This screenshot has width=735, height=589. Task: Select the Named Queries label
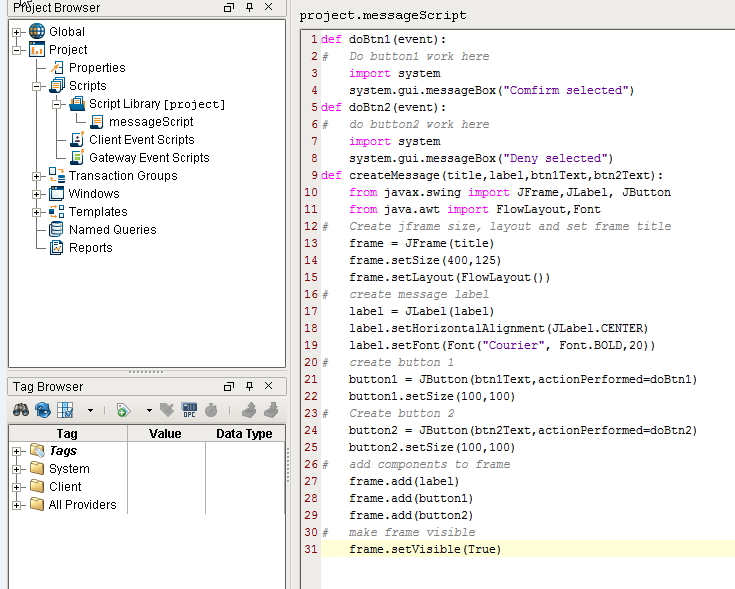112,230
